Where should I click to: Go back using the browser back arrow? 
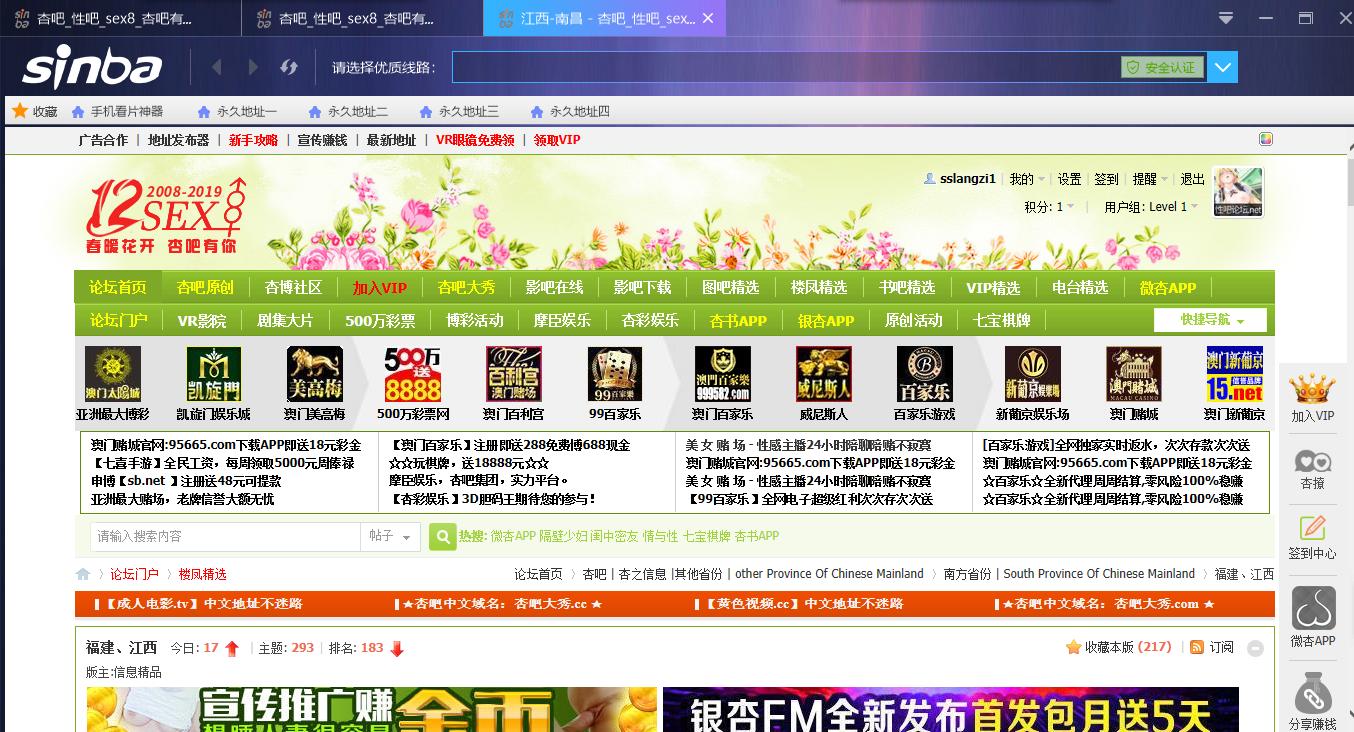(217, 67)
